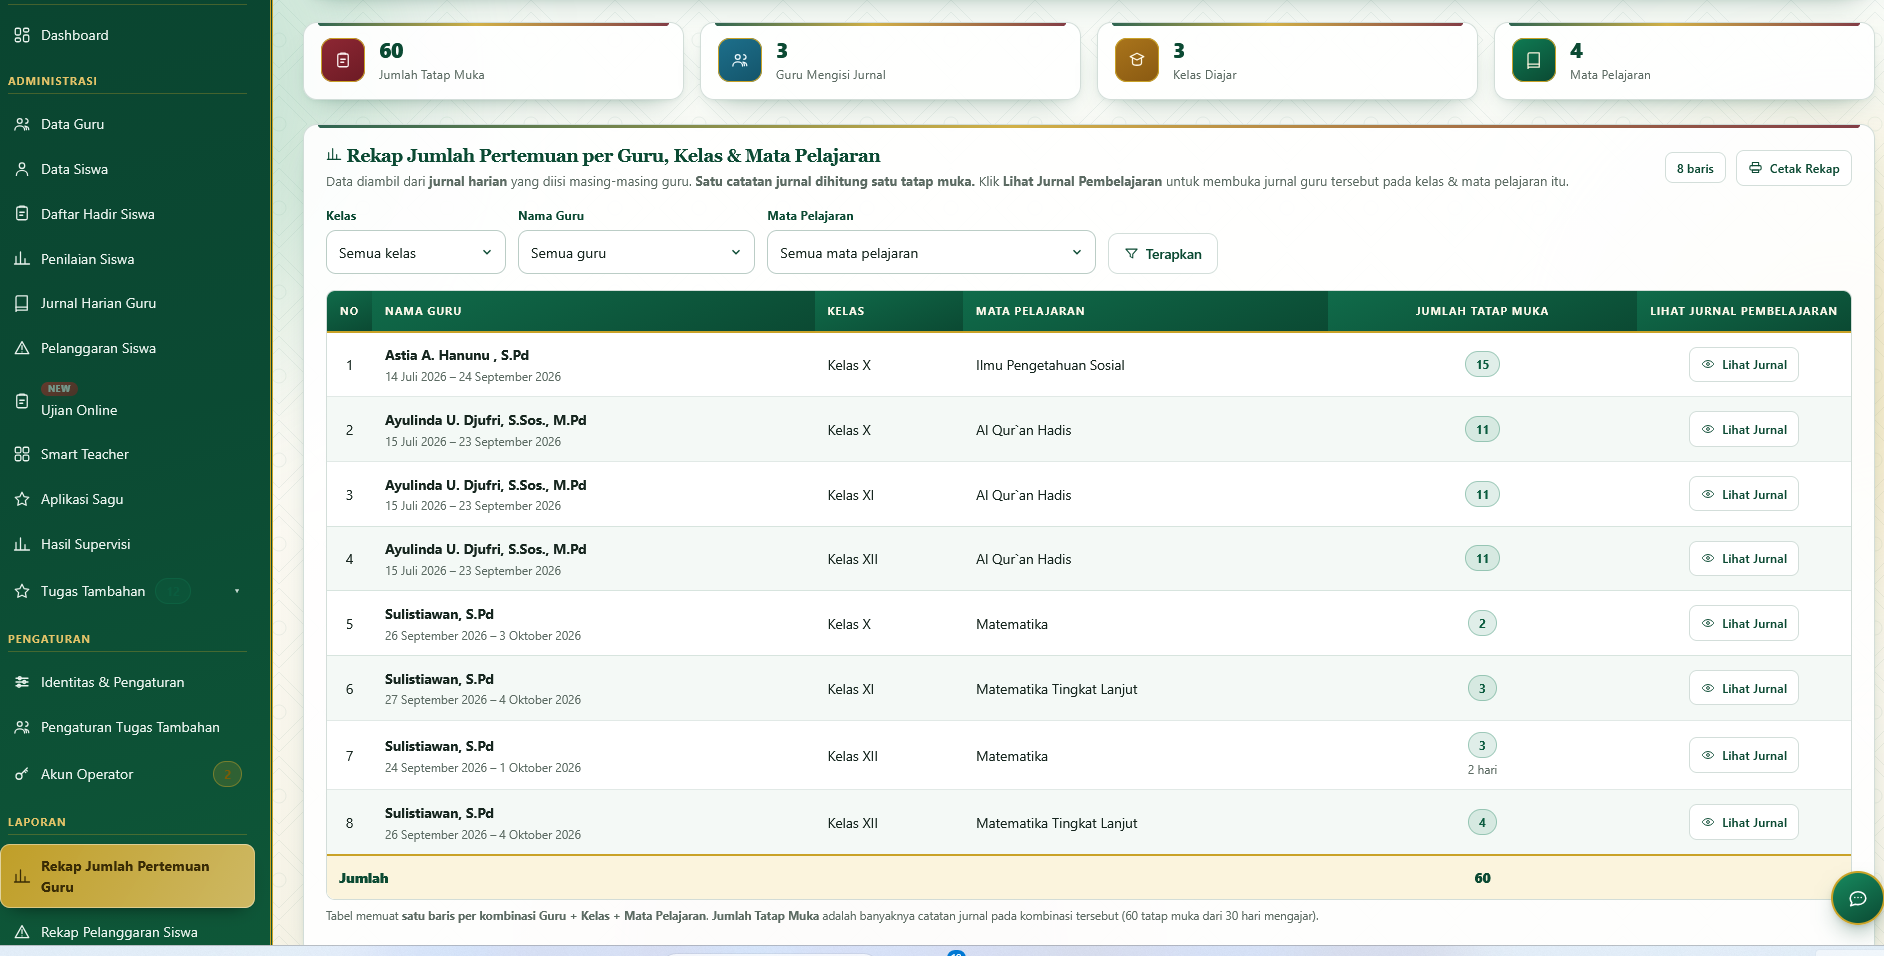Screen dimensions: 1884x956
Task: Click the Terapkan filter button
Action: [1163, 254]
